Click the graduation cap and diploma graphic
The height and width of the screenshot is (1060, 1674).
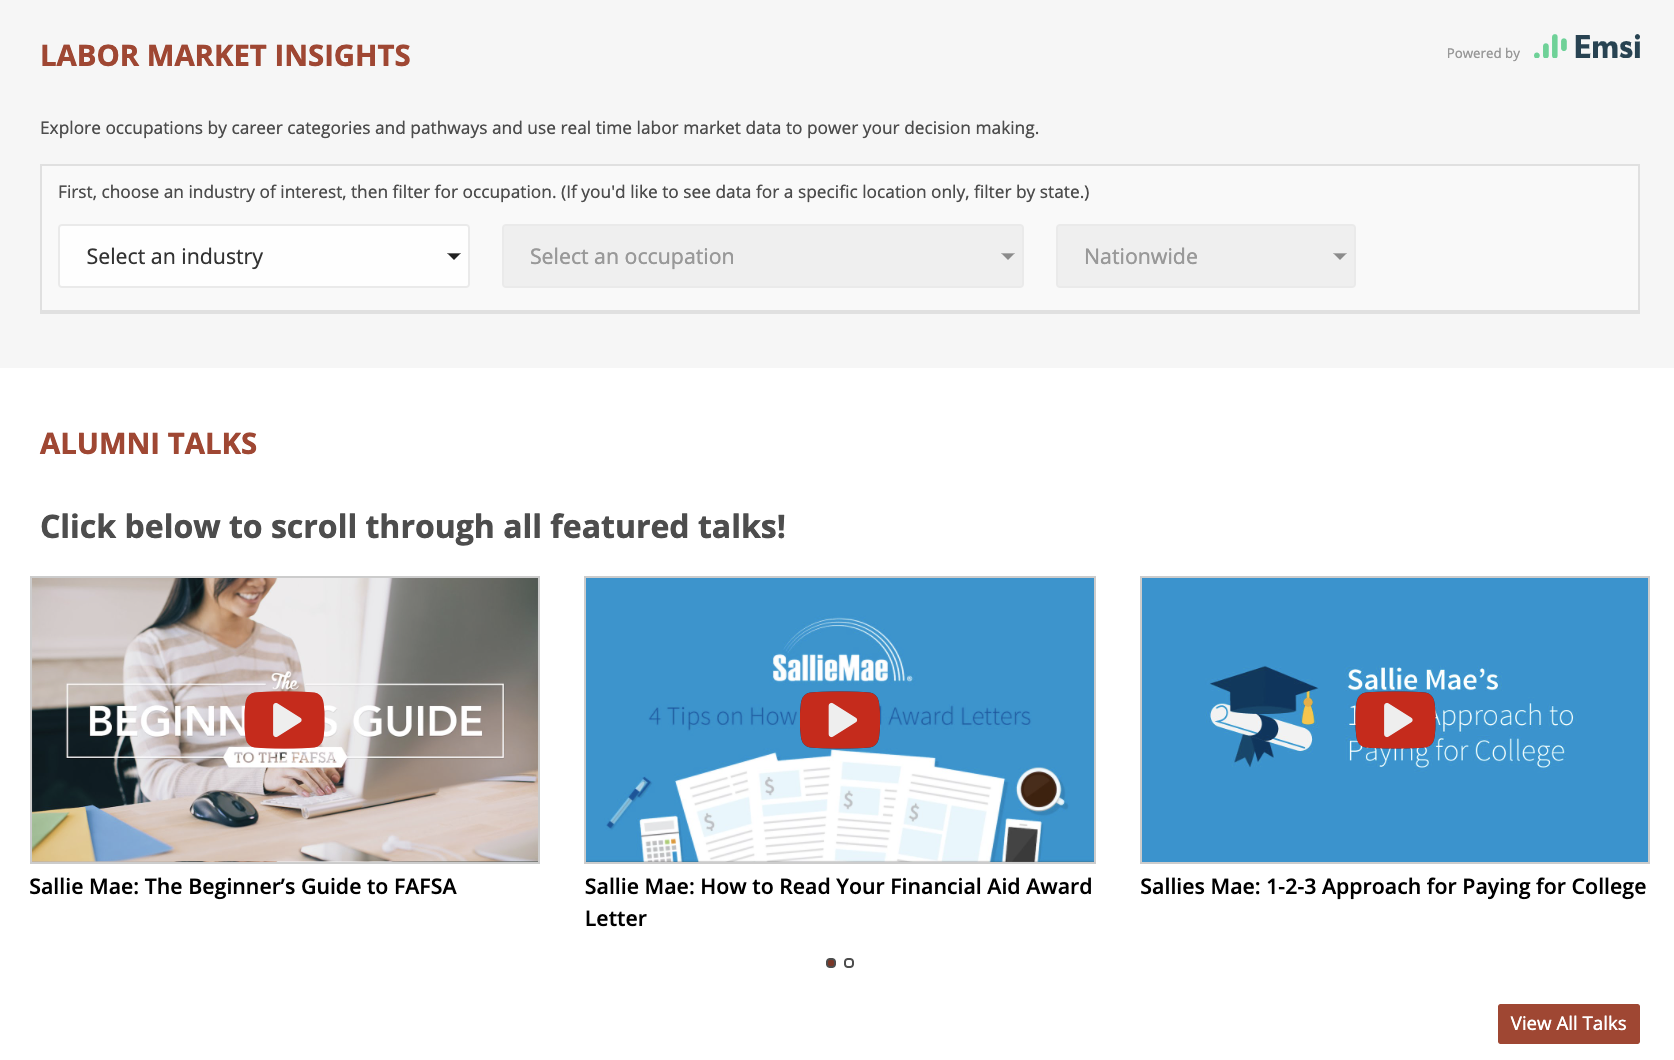[1263, 714]
